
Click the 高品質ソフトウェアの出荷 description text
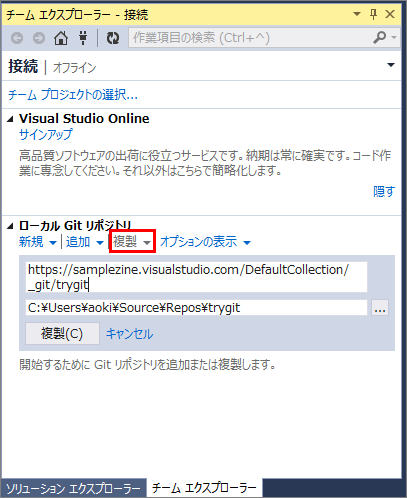(x=205, y=163)
